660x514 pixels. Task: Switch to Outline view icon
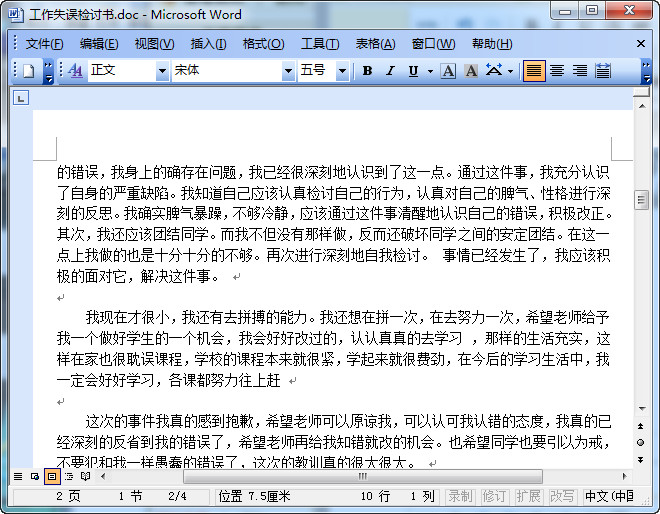coord(69,477)
